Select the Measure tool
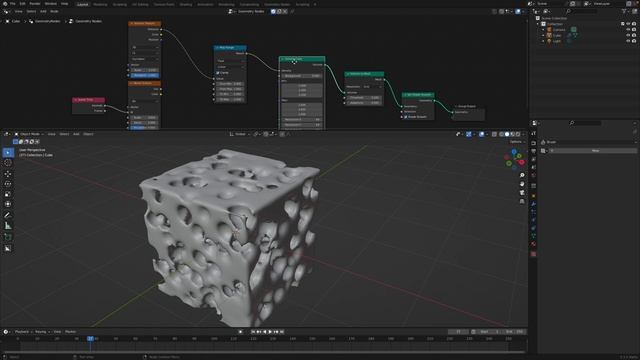 8,226
